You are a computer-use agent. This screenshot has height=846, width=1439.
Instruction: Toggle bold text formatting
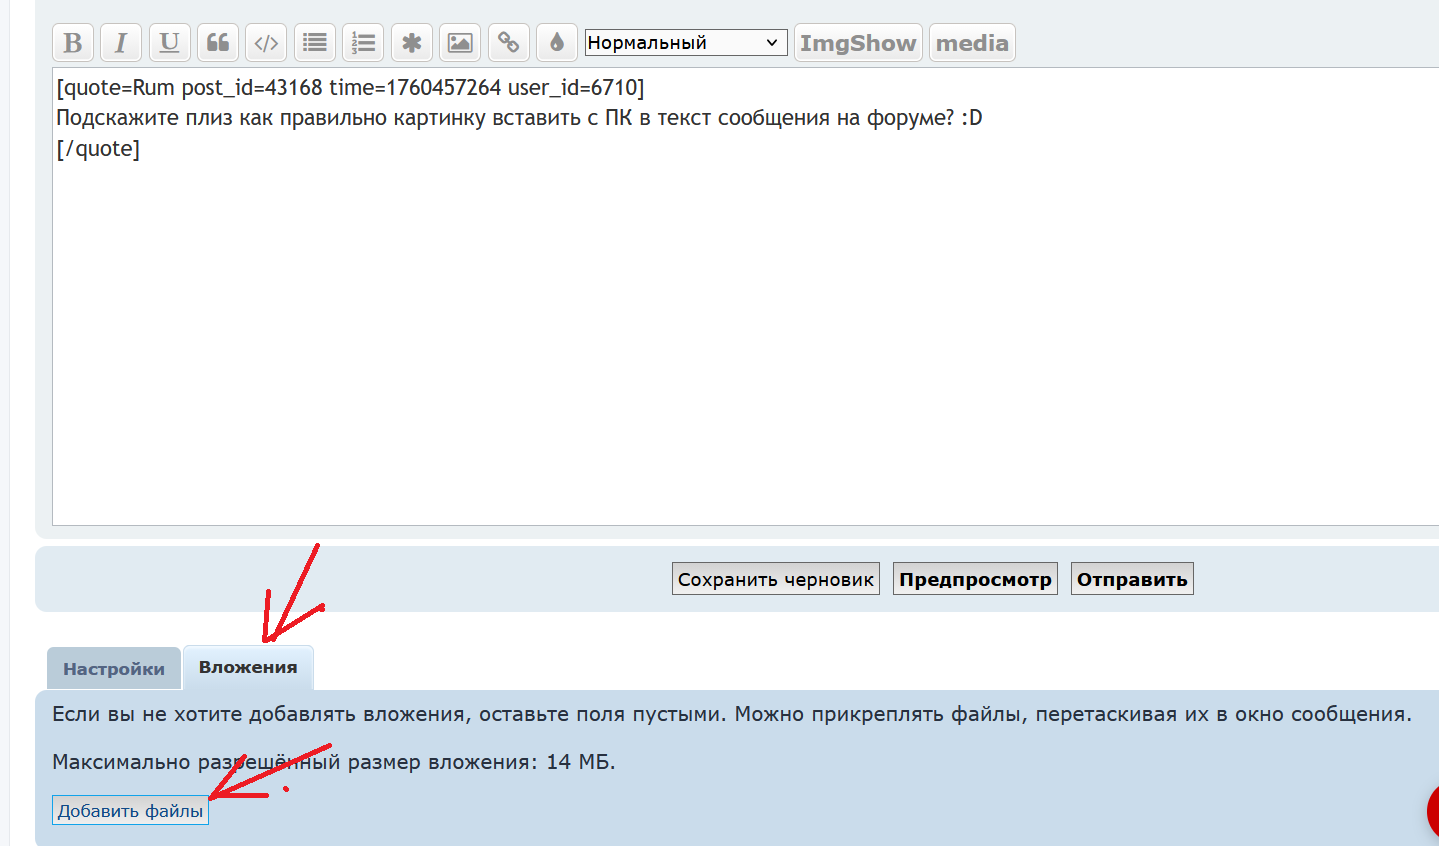(73, 43)
